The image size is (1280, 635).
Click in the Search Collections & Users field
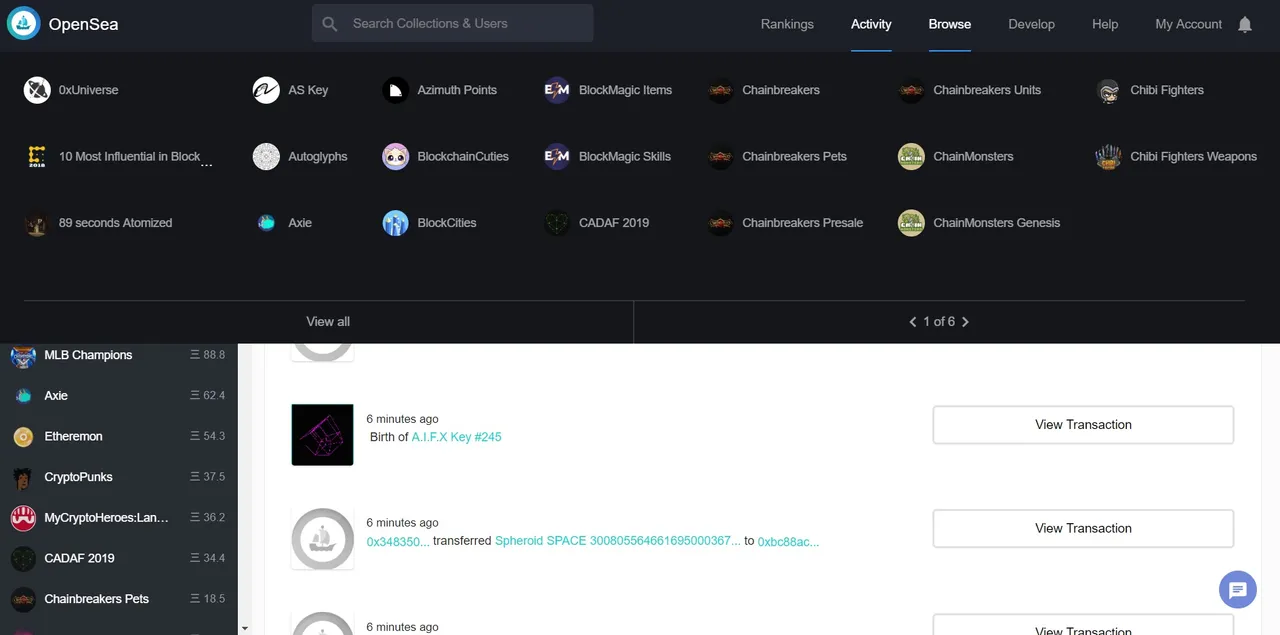(452, 23)
